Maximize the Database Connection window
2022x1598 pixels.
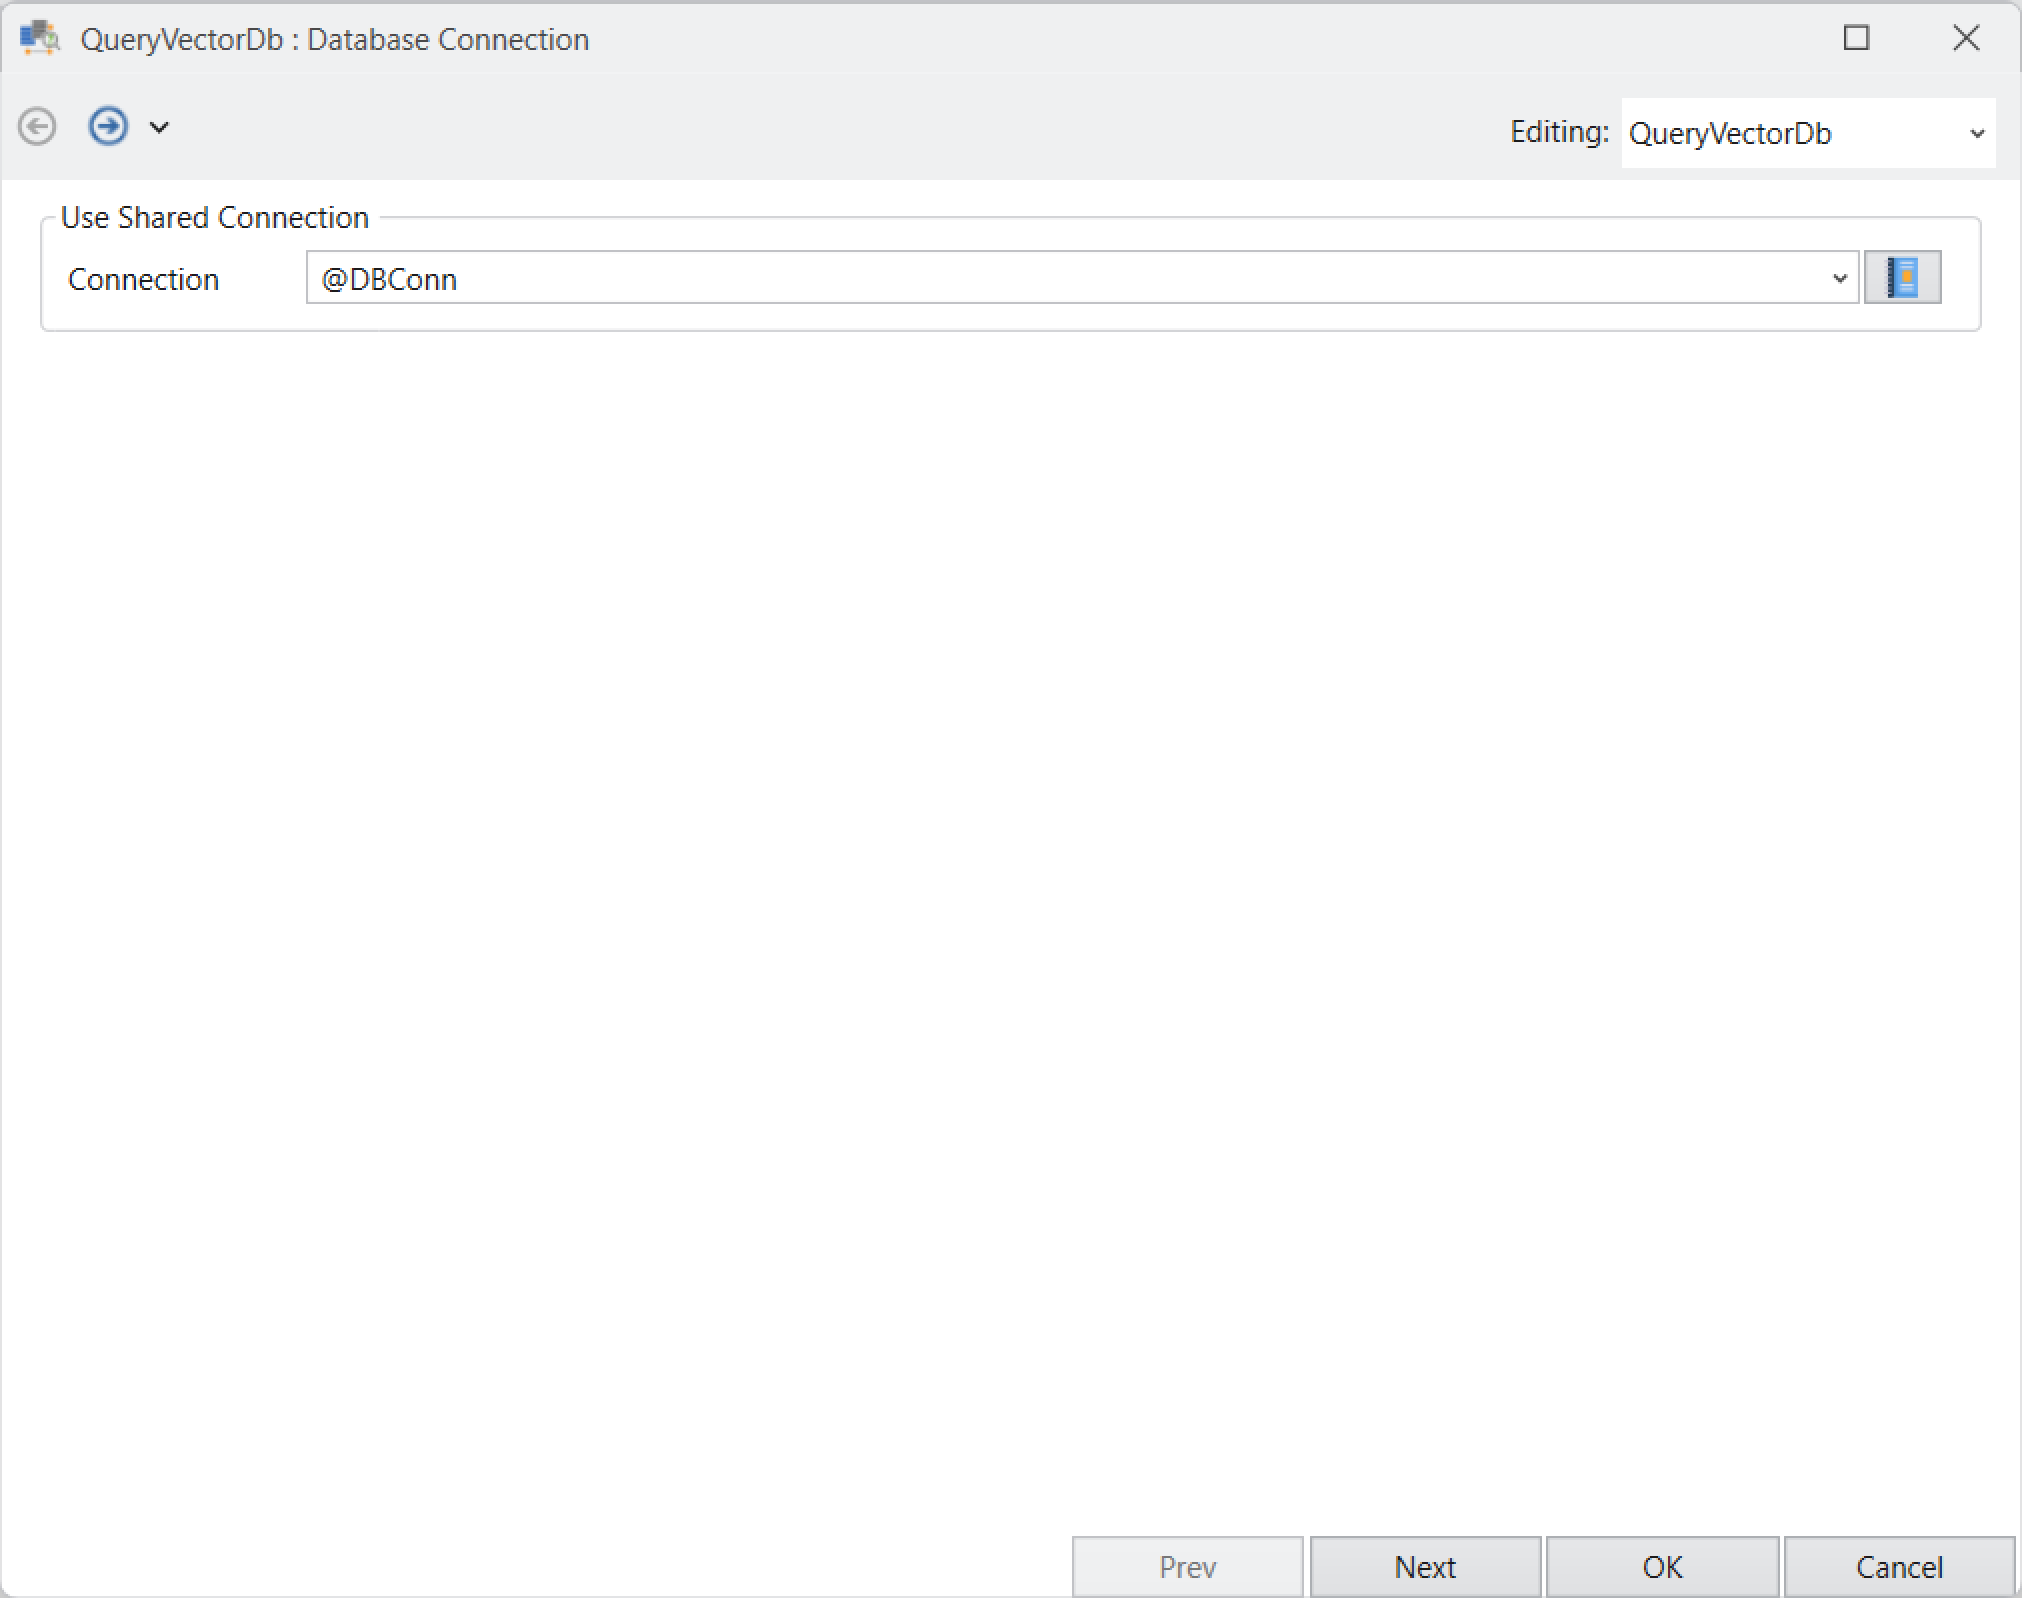click(x=1856, y=38)
